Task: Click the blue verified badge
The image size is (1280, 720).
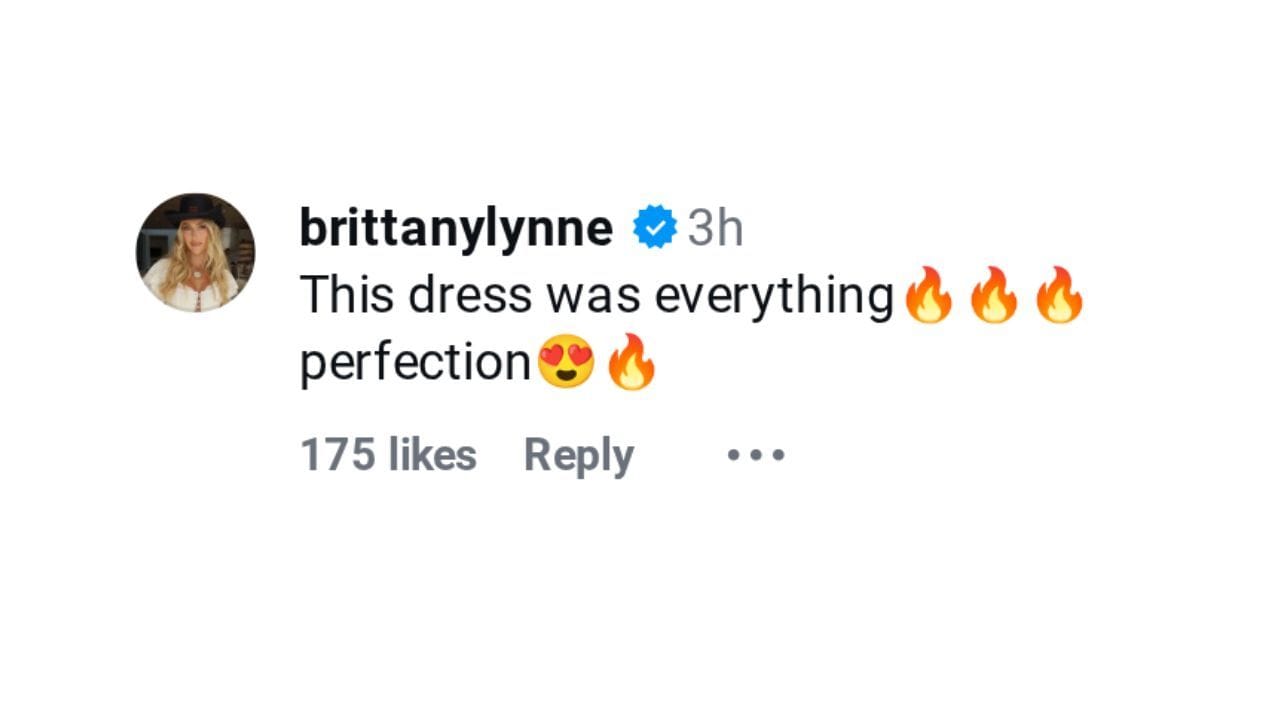Action: [x=654, y=229]
